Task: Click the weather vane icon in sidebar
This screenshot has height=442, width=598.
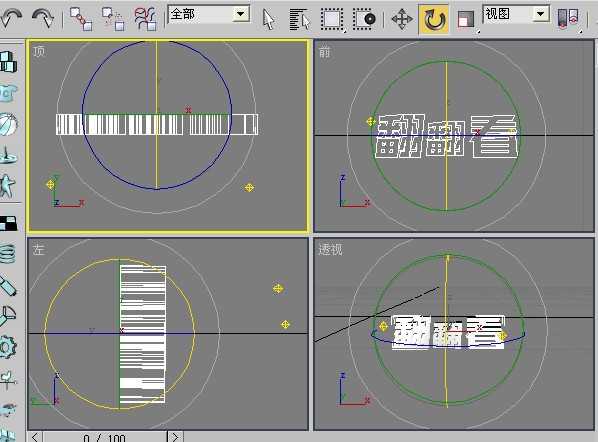Action: coord(8,381)
